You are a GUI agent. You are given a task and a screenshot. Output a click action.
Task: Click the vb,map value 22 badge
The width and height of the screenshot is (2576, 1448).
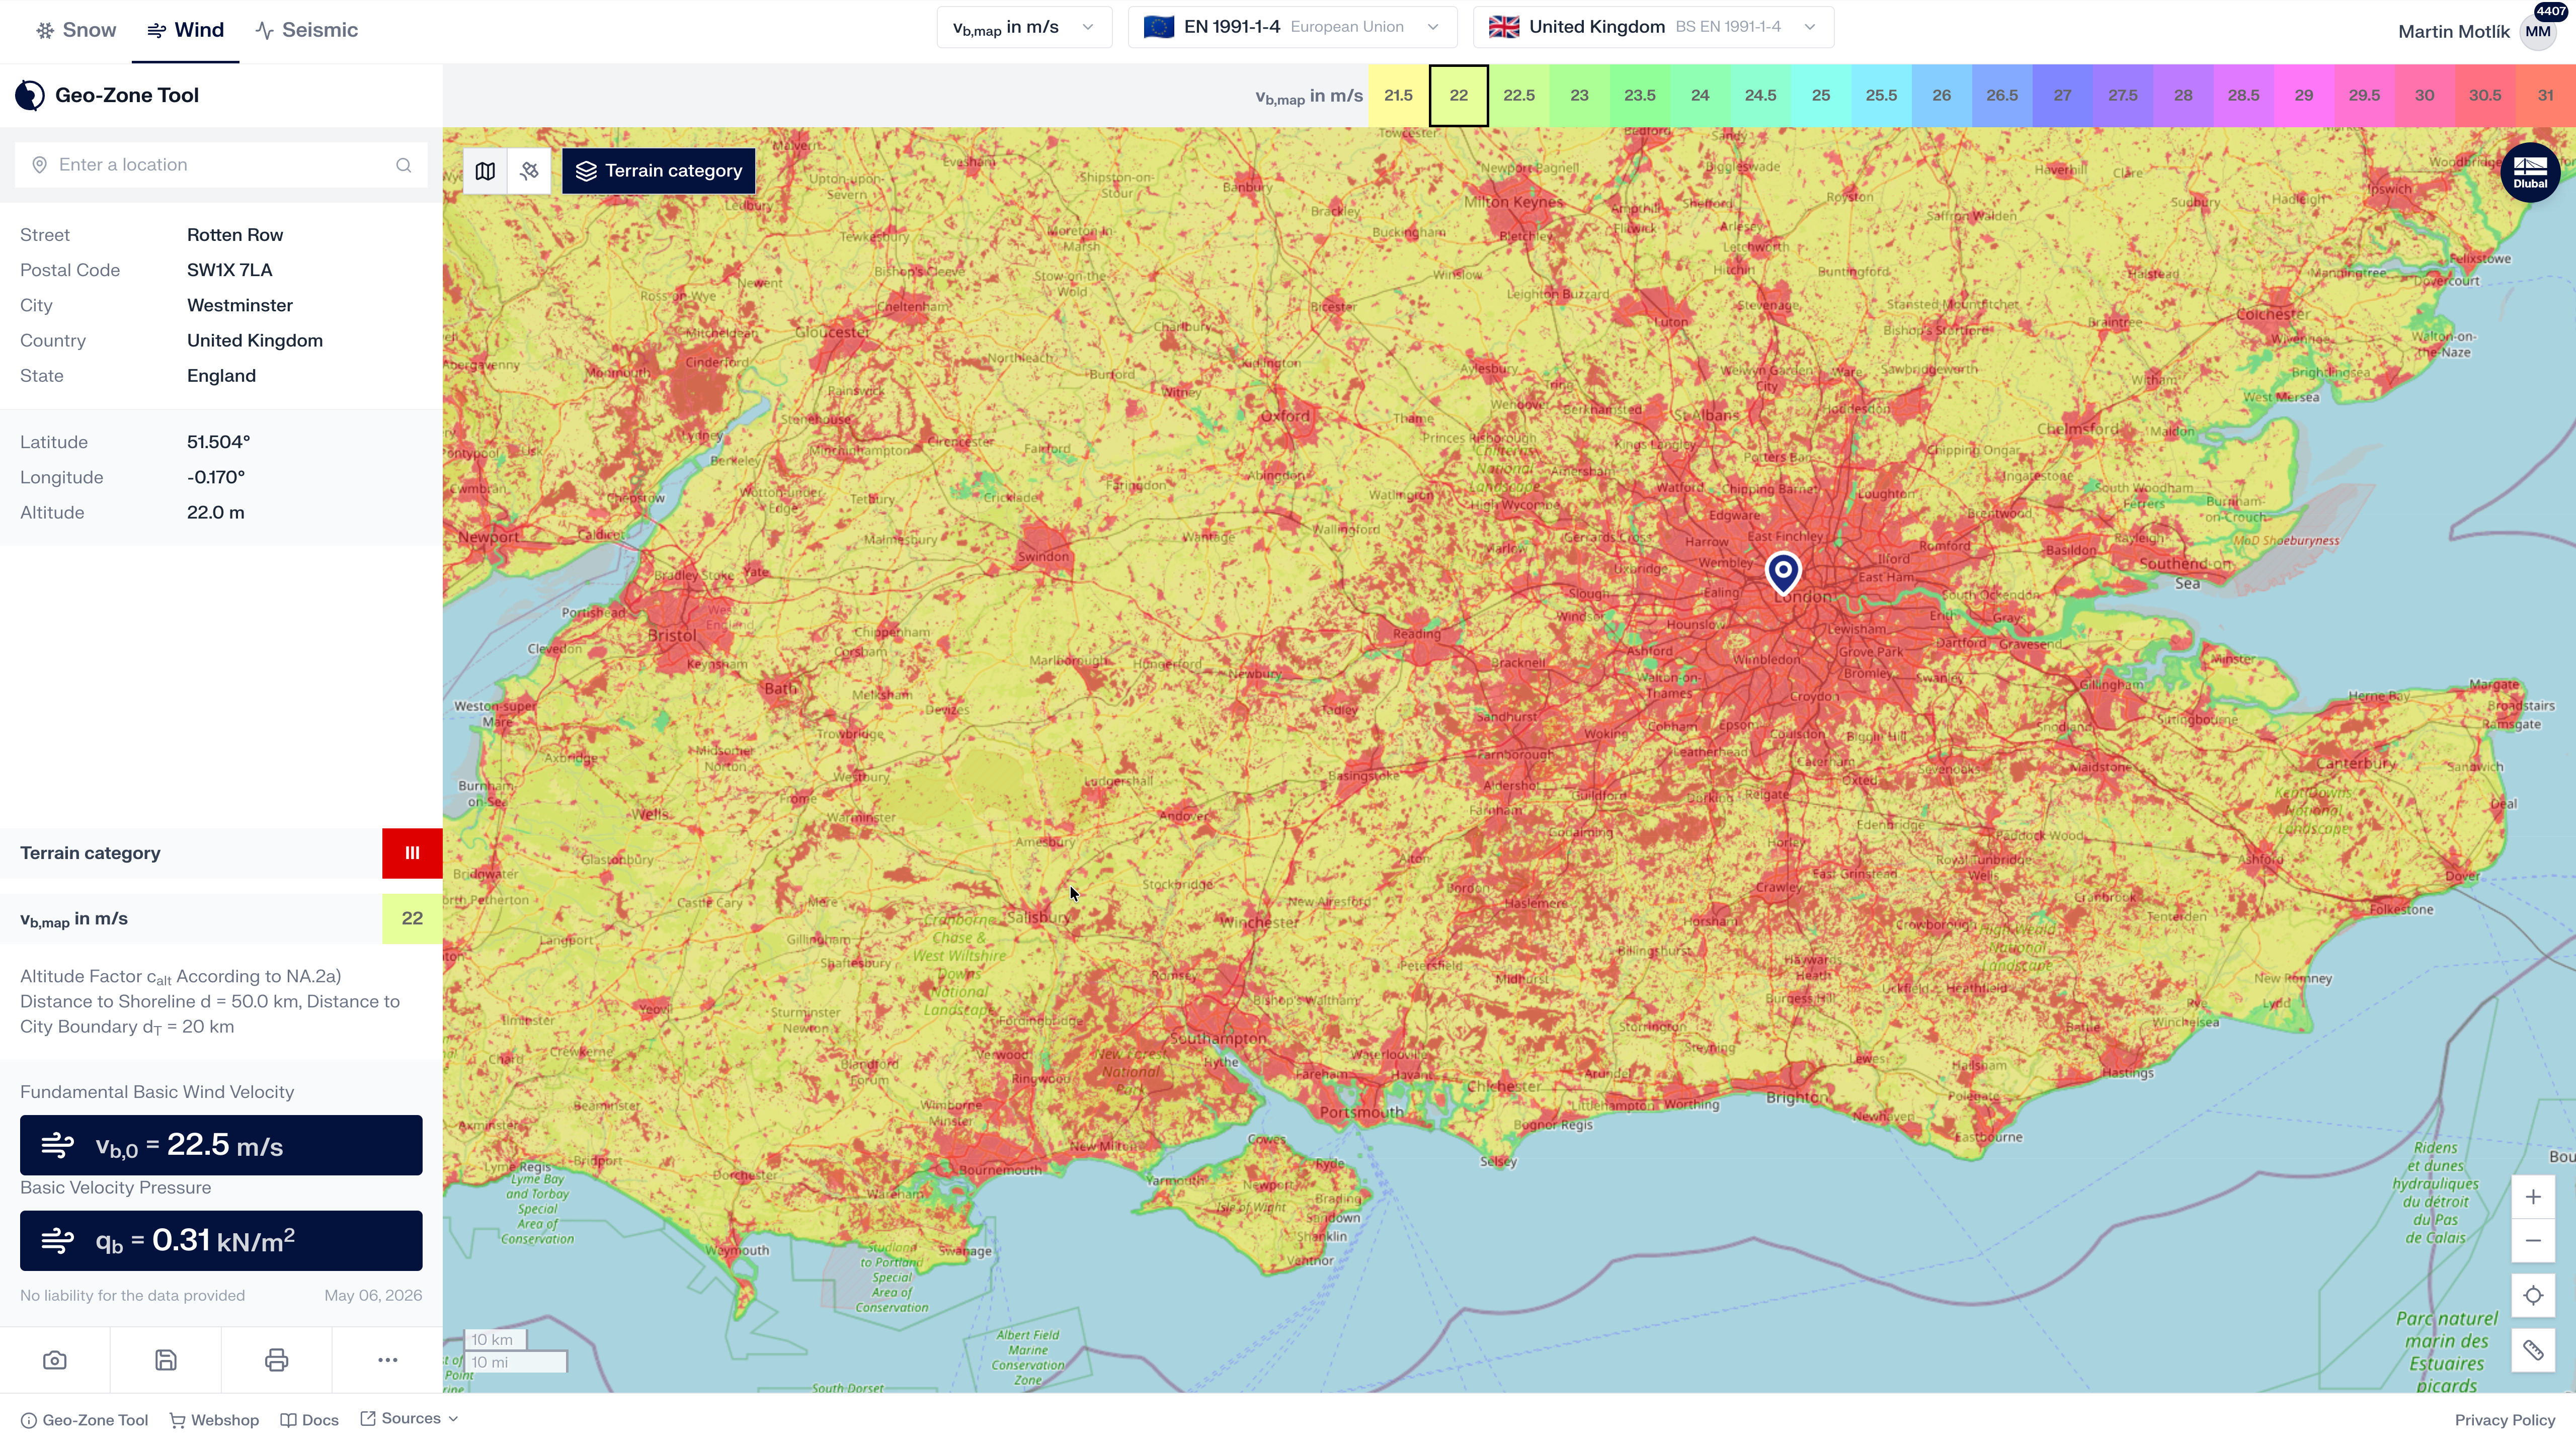click(x=412, y=918)
